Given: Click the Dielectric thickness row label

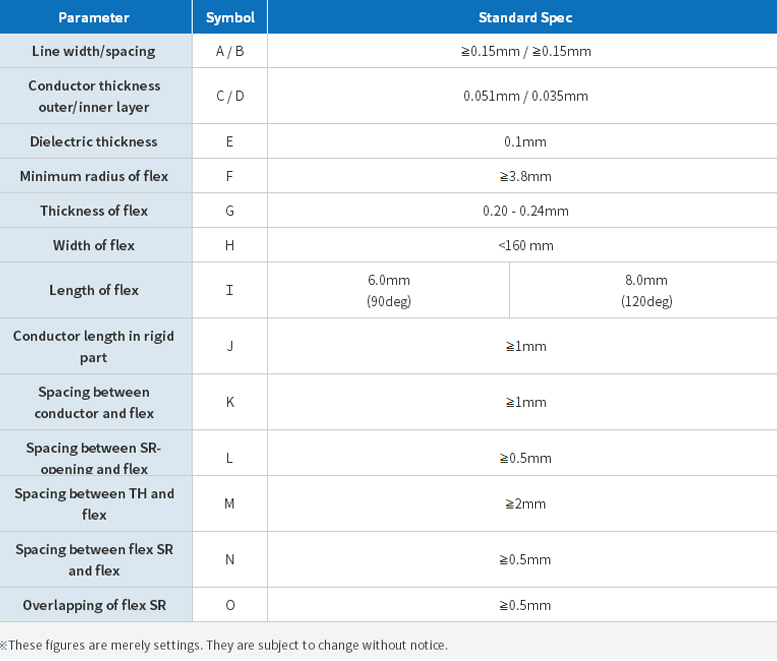Looking at the screenshot, I should coord(96,142).
